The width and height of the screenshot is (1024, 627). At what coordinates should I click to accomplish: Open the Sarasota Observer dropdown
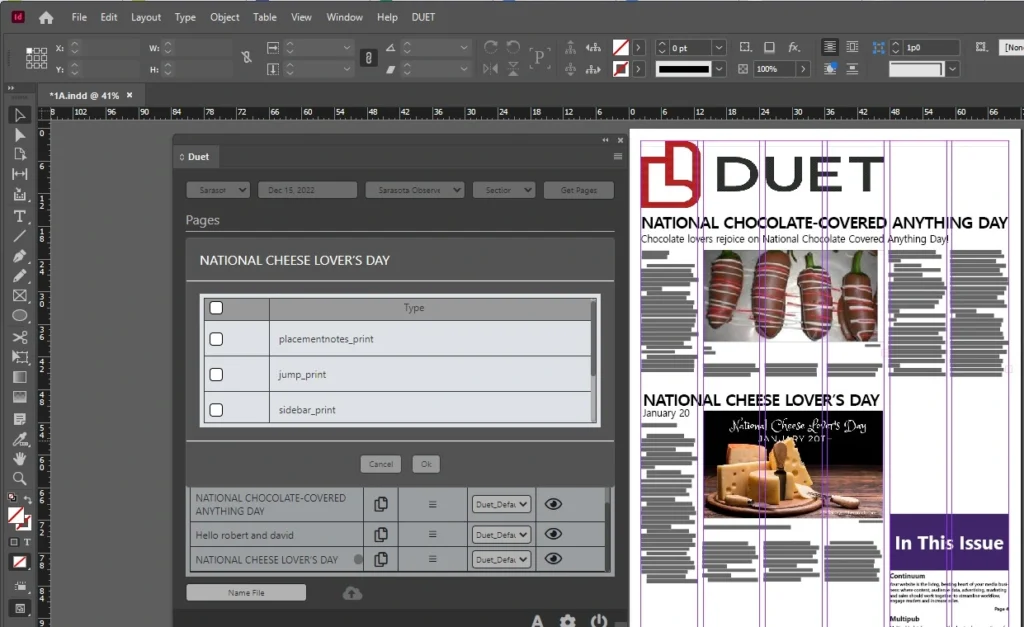click(414, 190)
